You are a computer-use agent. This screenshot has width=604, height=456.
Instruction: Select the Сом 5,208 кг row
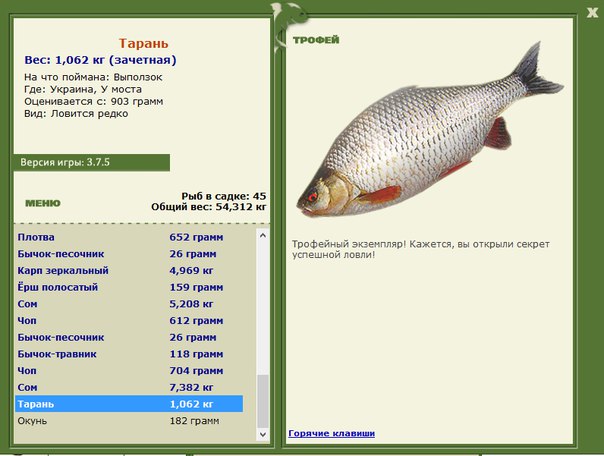click(x=129, y=304)
